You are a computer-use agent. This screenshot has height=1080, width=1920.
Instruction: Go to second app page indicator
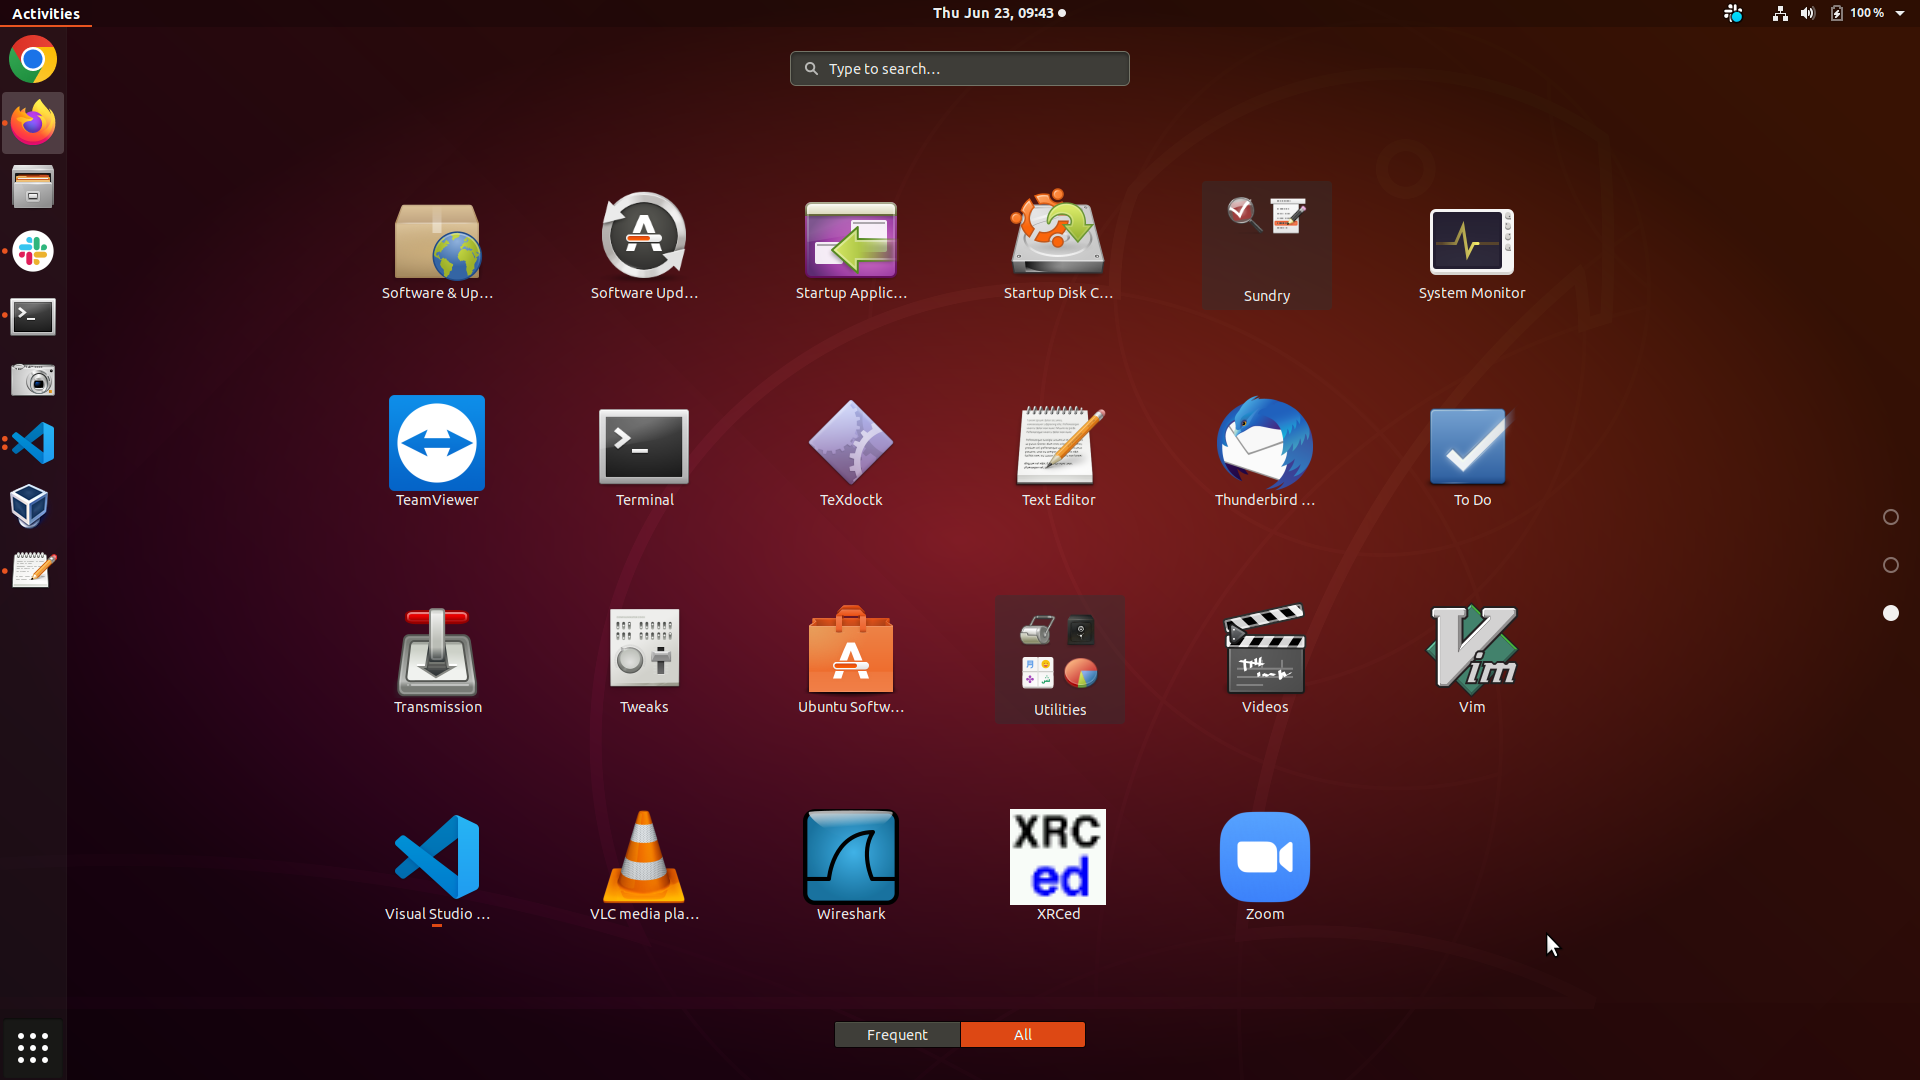(1891, 565)
